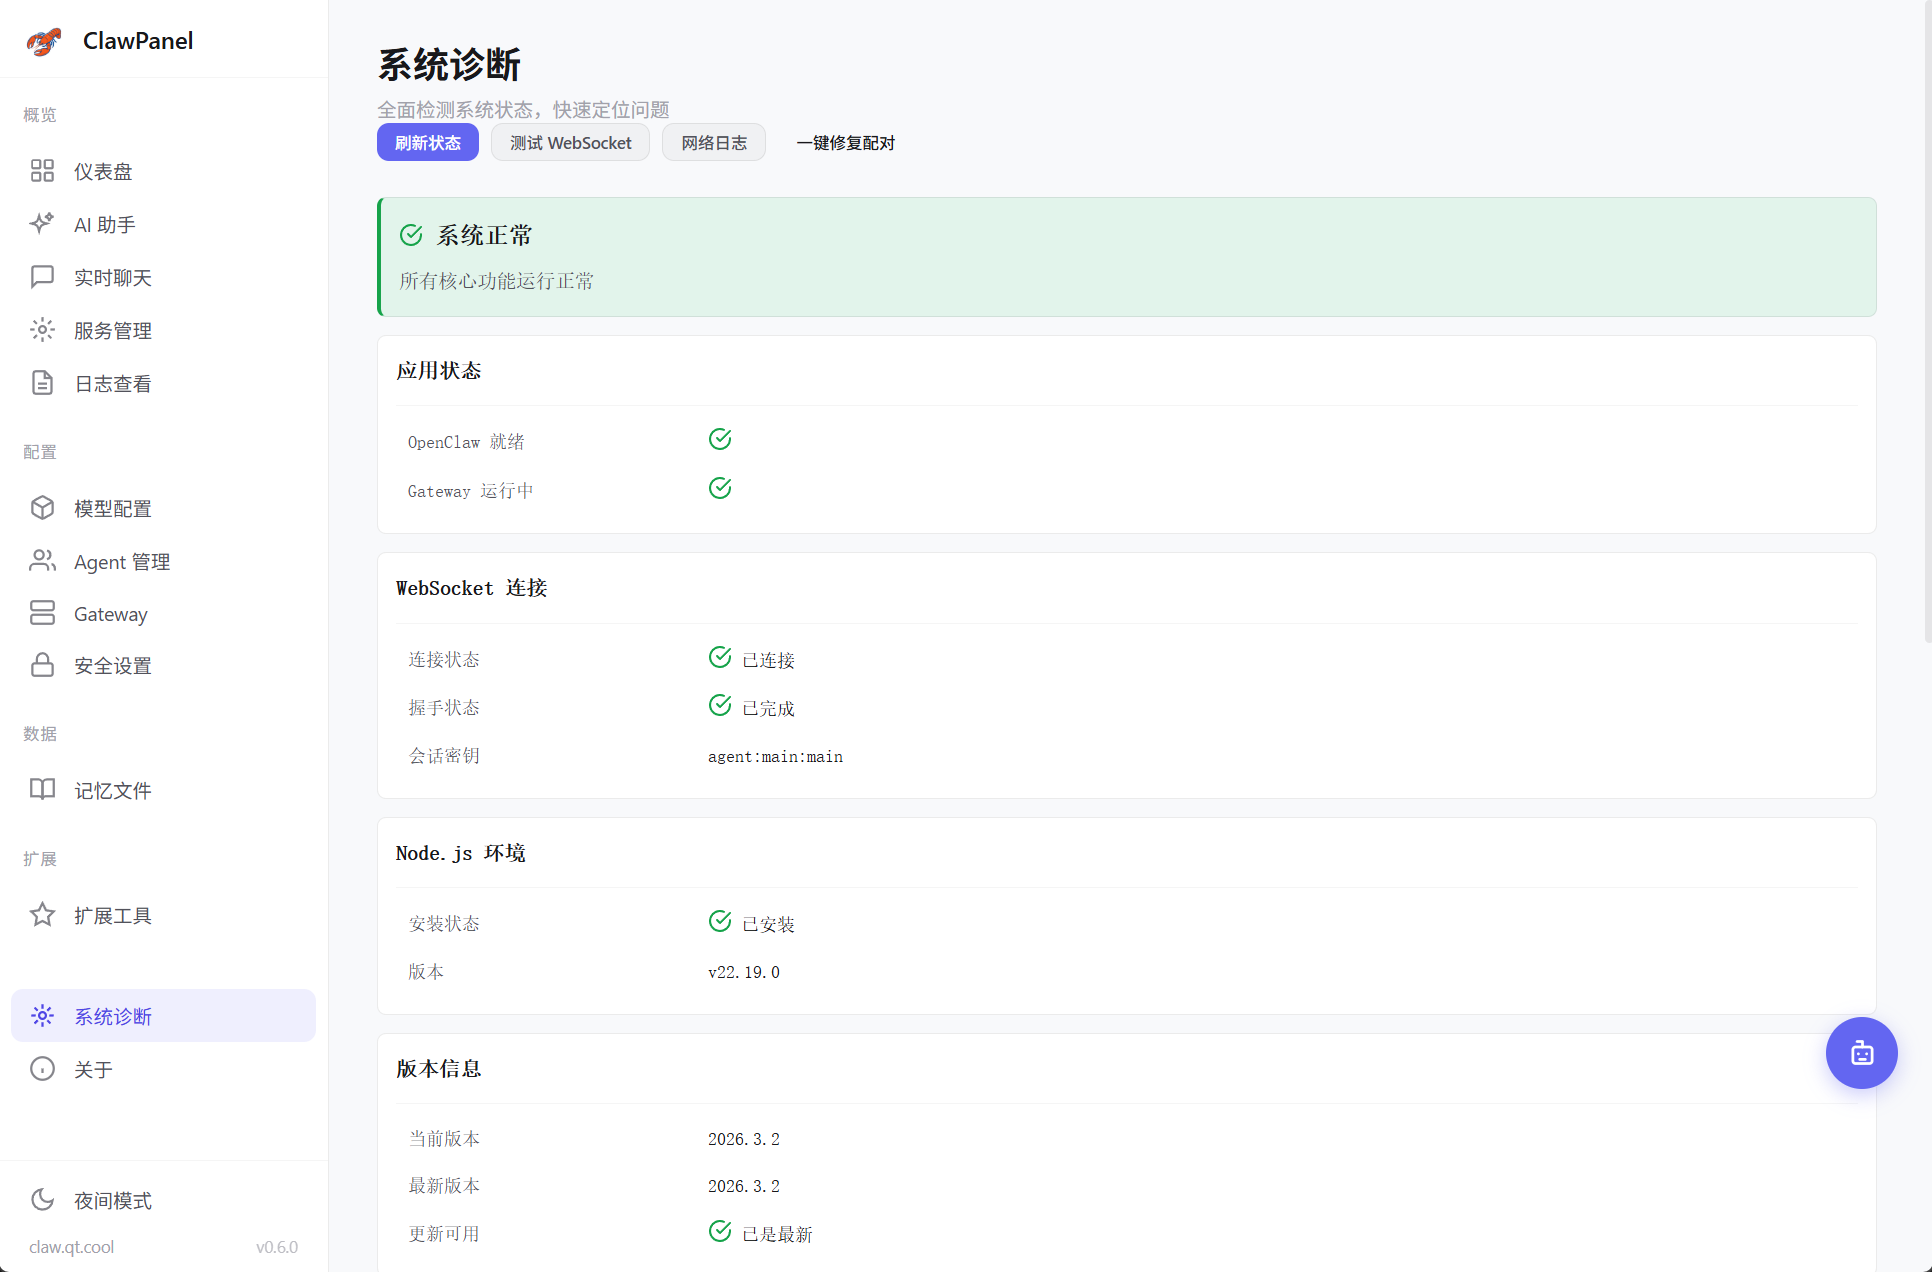1932x1272 pixels.
Task: Select the 扩展工具 star icon
Action: [42, 915]
